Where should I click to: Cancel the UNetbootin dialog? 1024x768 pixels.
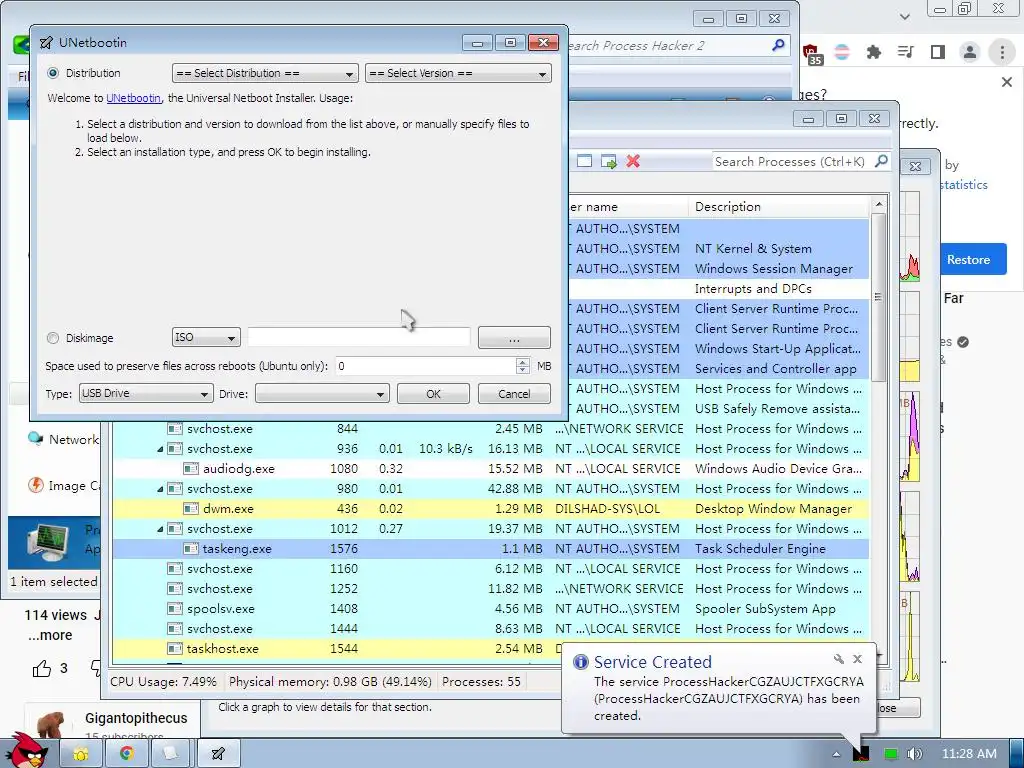tap(514, 394)
